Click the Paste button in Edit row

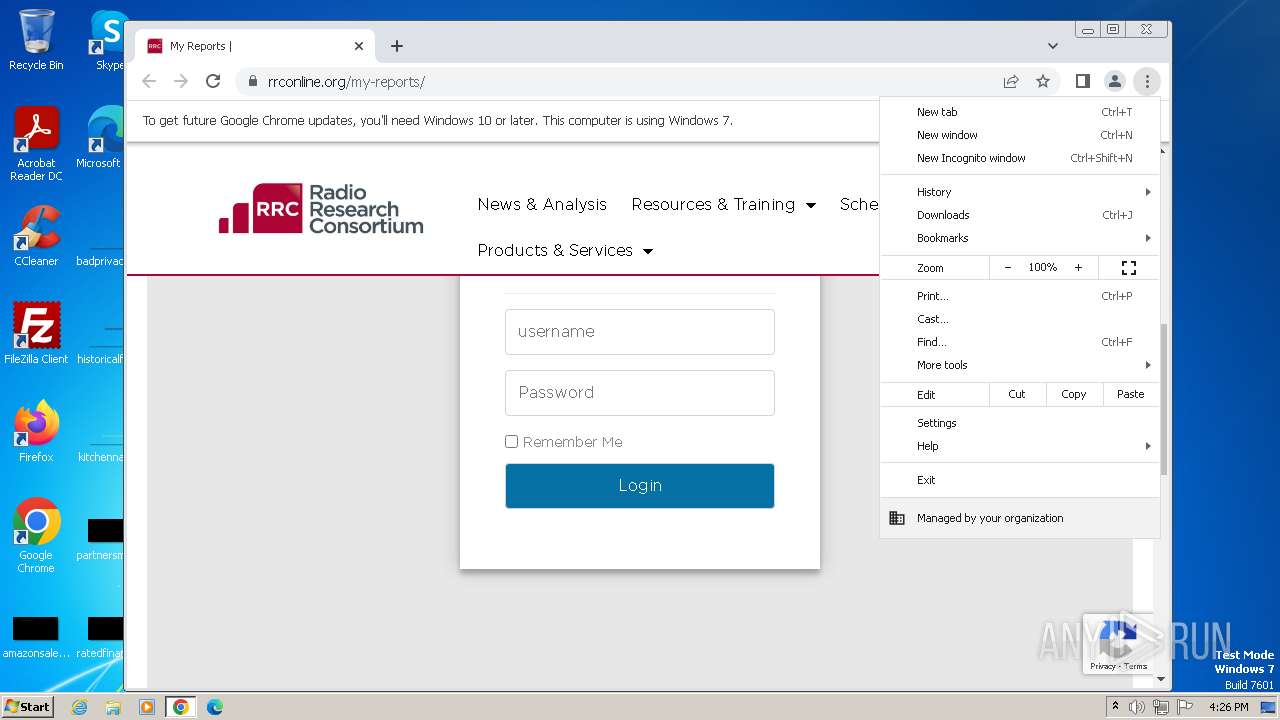point(1131,394)
